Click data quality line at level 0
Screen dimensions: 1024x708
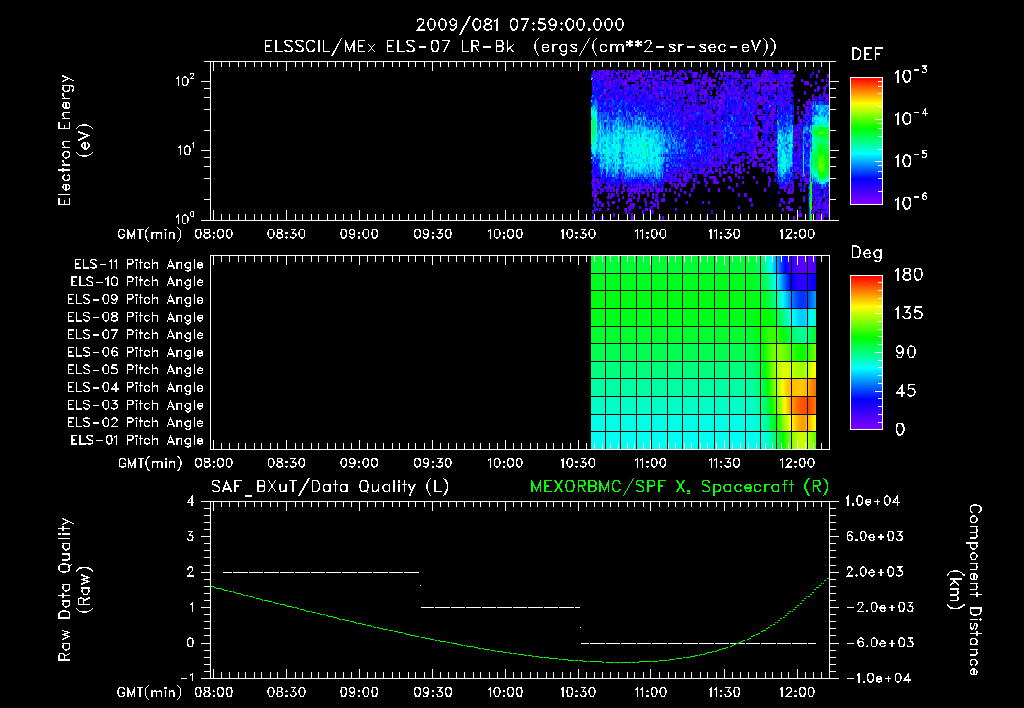coord(699,643)
